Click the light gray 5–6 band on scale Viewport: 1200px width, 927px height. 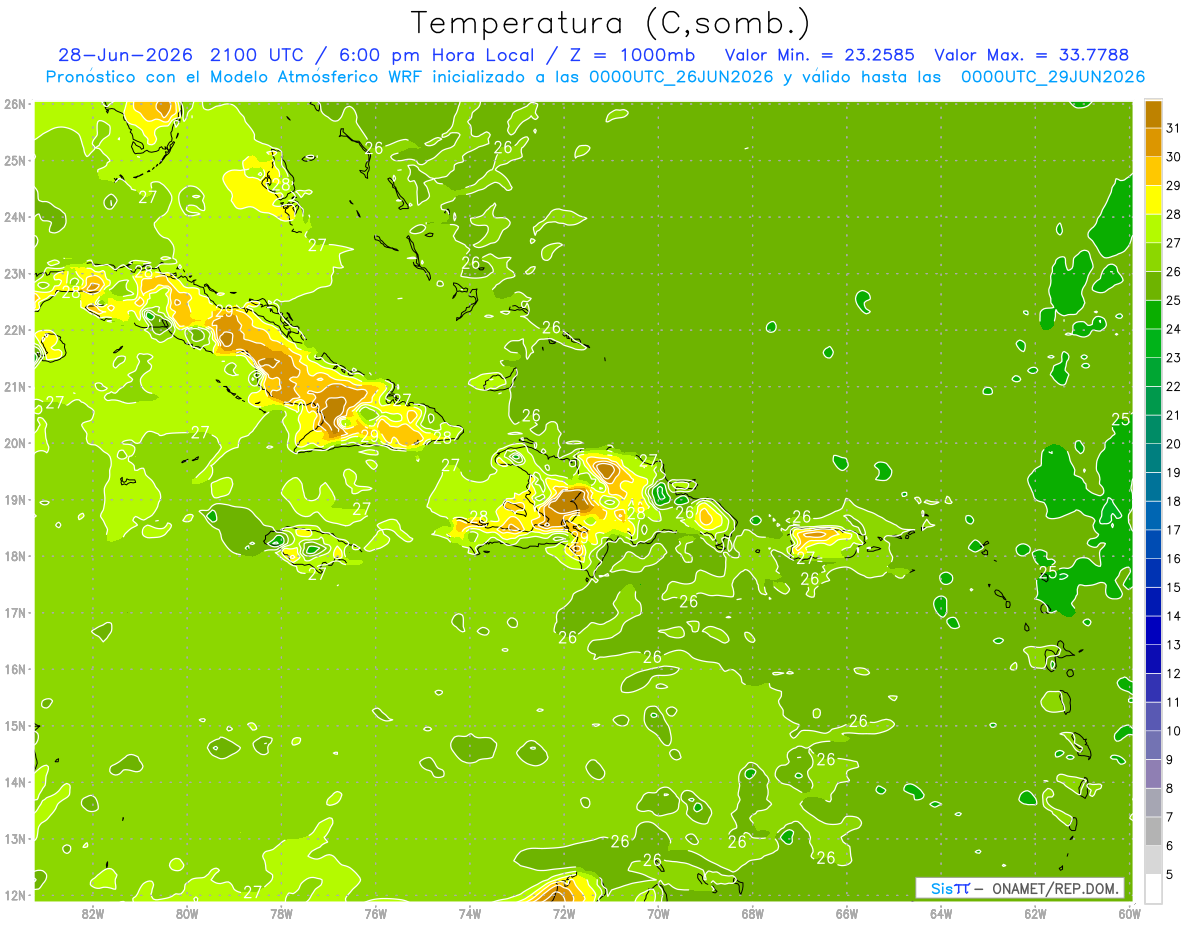[x=1153, y=860]
